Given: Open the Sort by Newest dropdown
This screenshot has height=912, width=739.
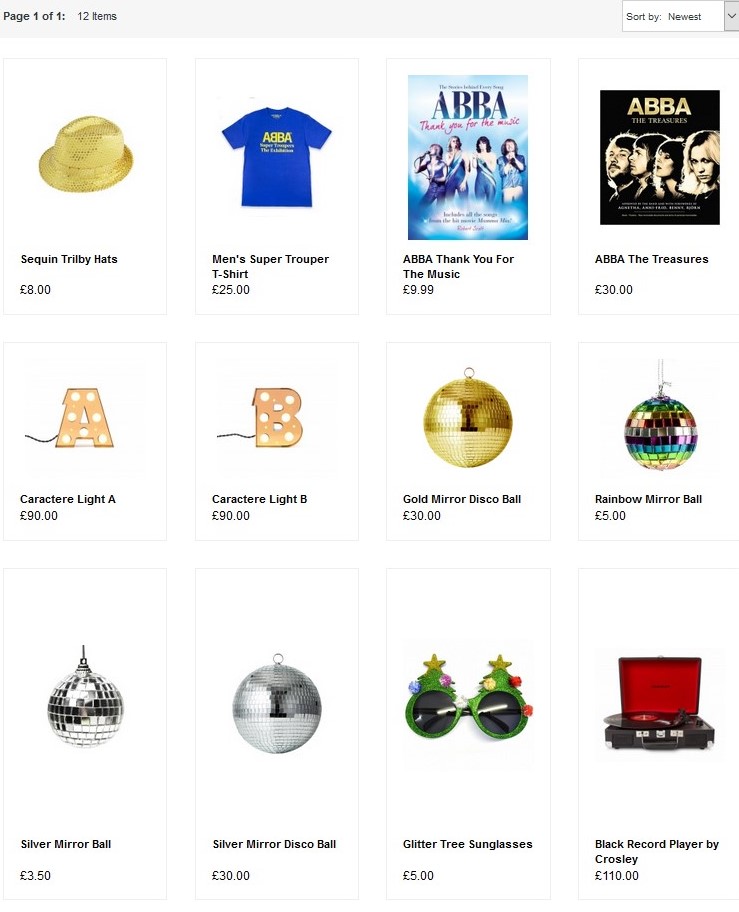Looking at the screenshot, I should coord(680,16).
